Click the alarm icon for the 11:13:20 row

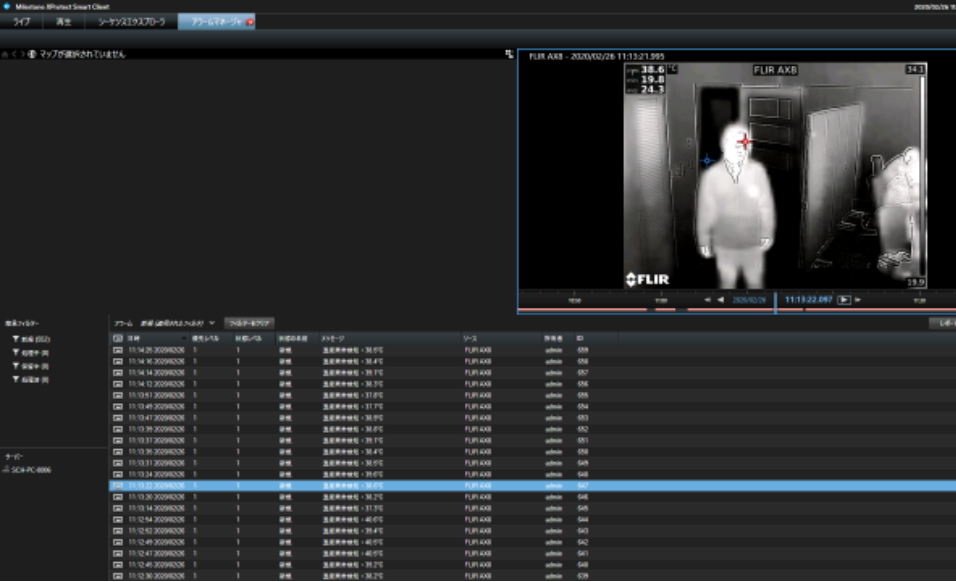[118, 497]
